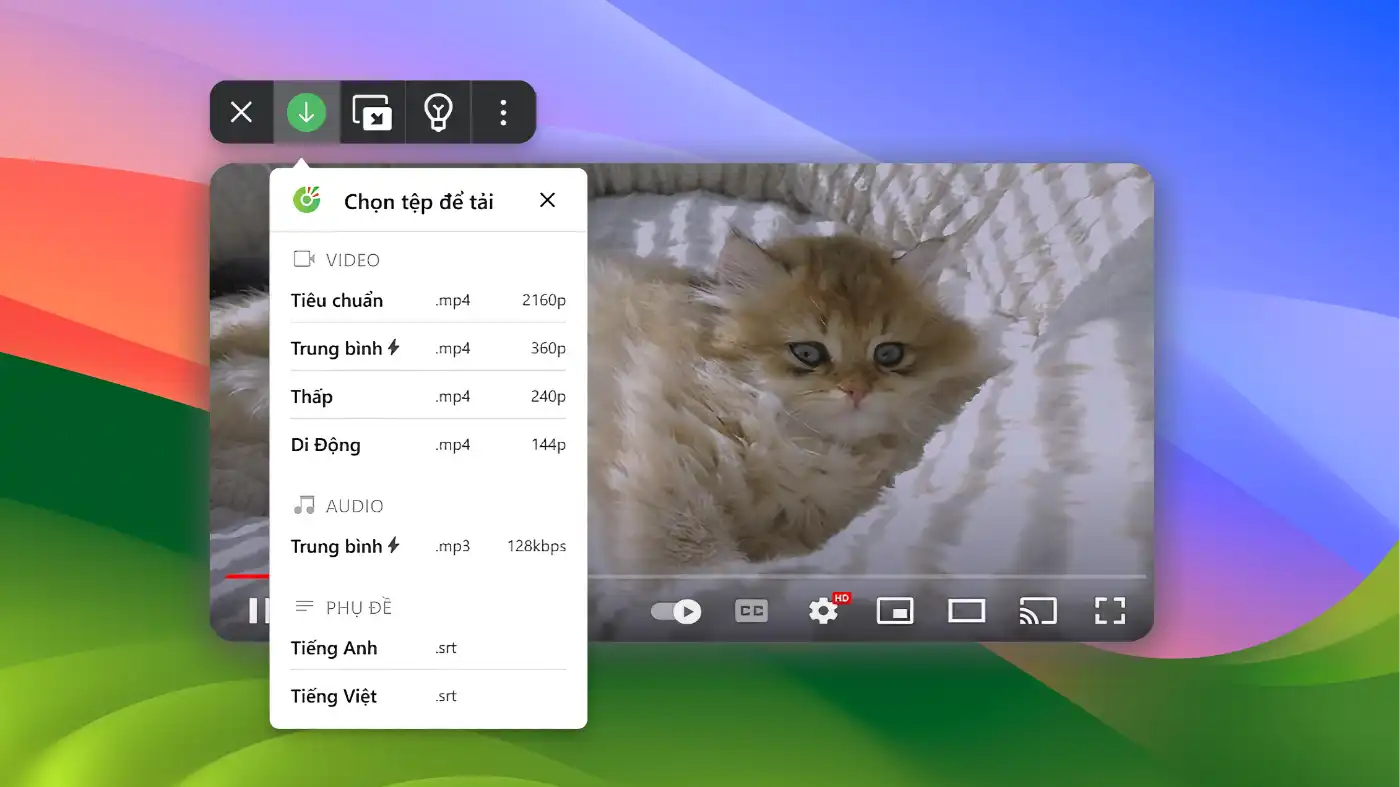This screenshot has height=787, width=1400.
Task: Enter fullscreen mode in video player
Action: 1110,611
